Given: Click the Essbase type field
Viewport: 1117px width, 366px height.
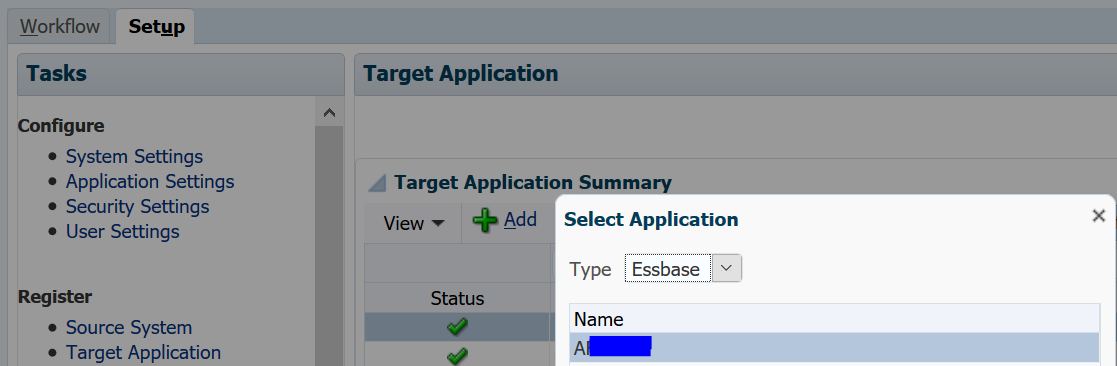Looking at the screenshot, I should (x=667, y=268).
